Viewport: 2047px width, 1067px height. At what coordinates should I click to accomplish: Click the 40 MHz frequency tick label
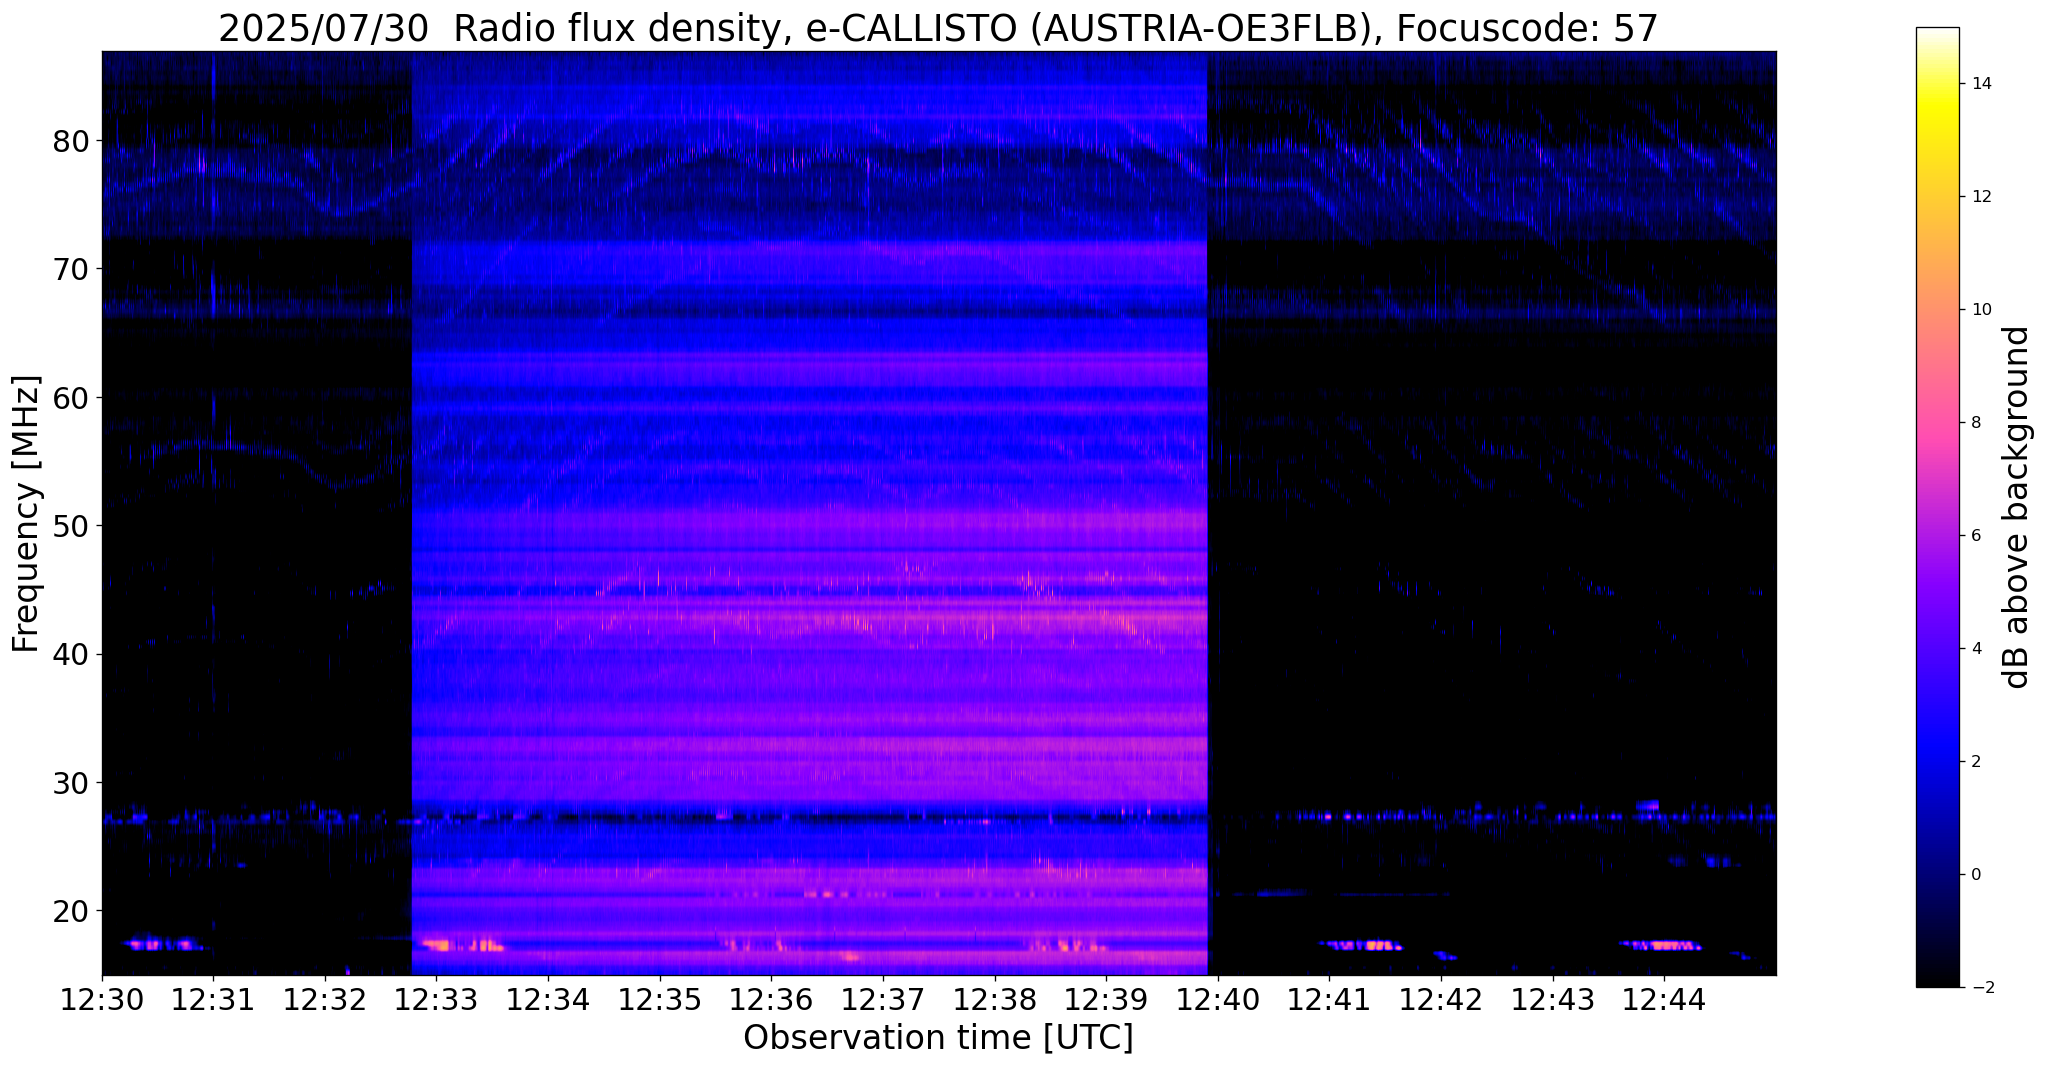71,654
